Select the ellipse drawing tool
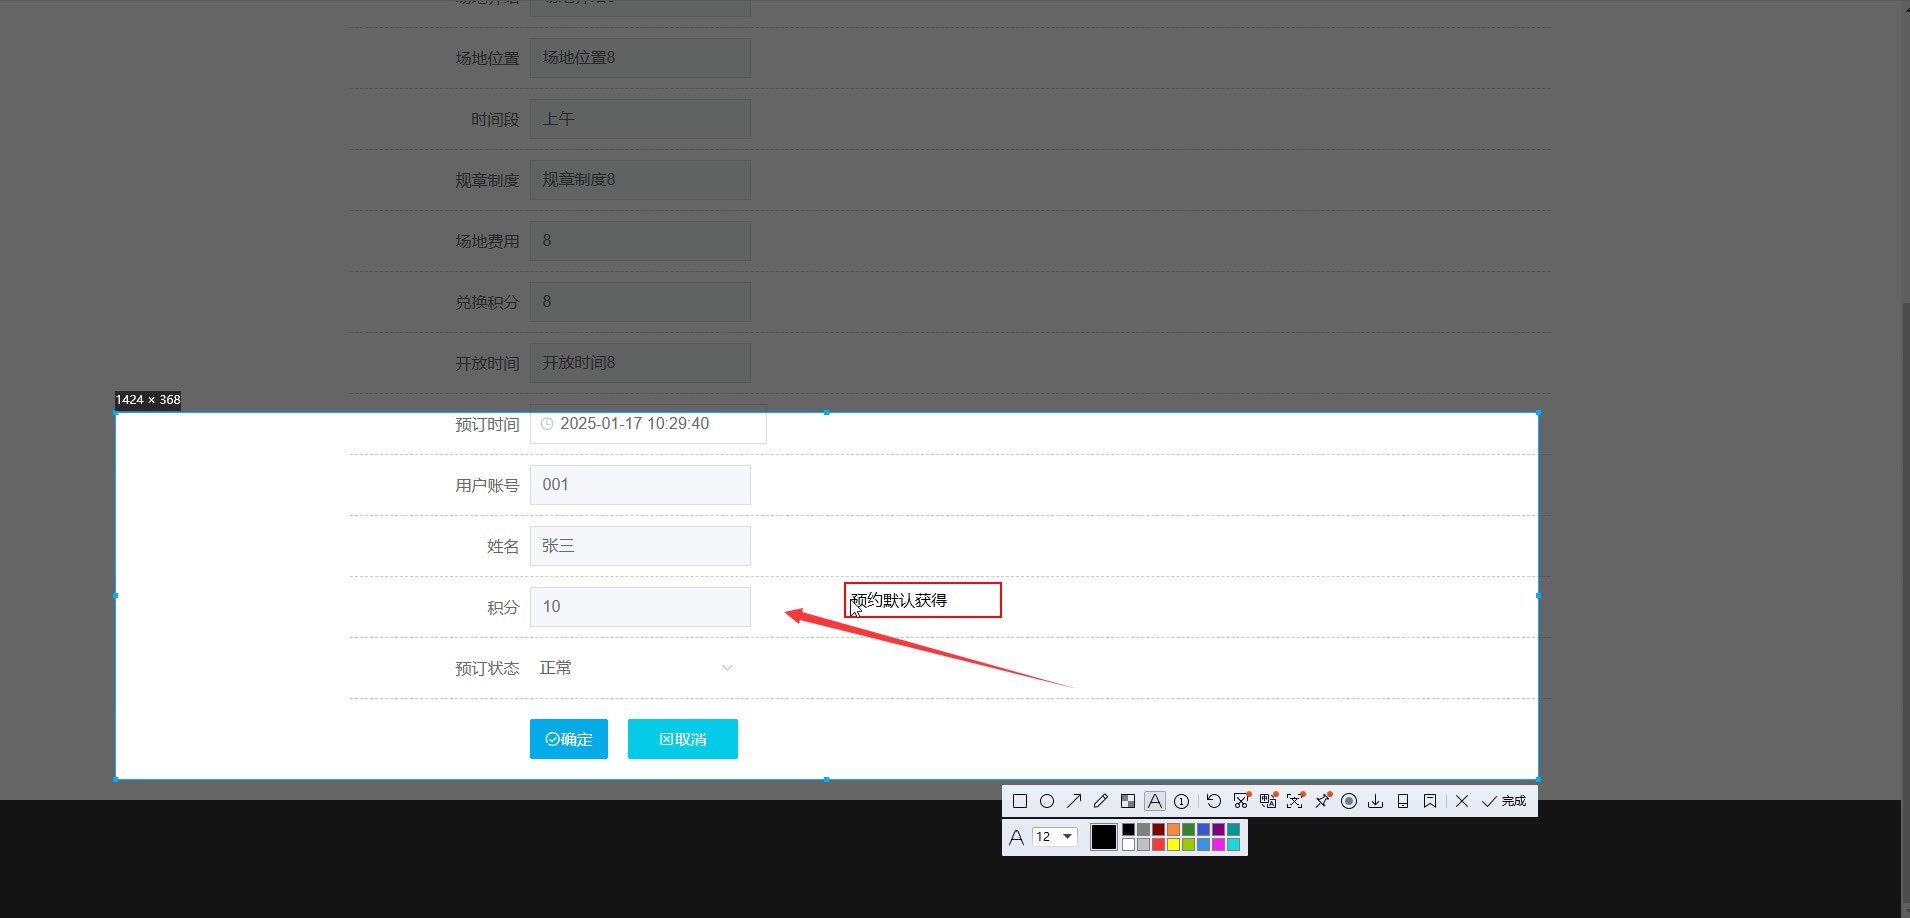The height and width of the screenshot is (918, 1910). 1047,801
